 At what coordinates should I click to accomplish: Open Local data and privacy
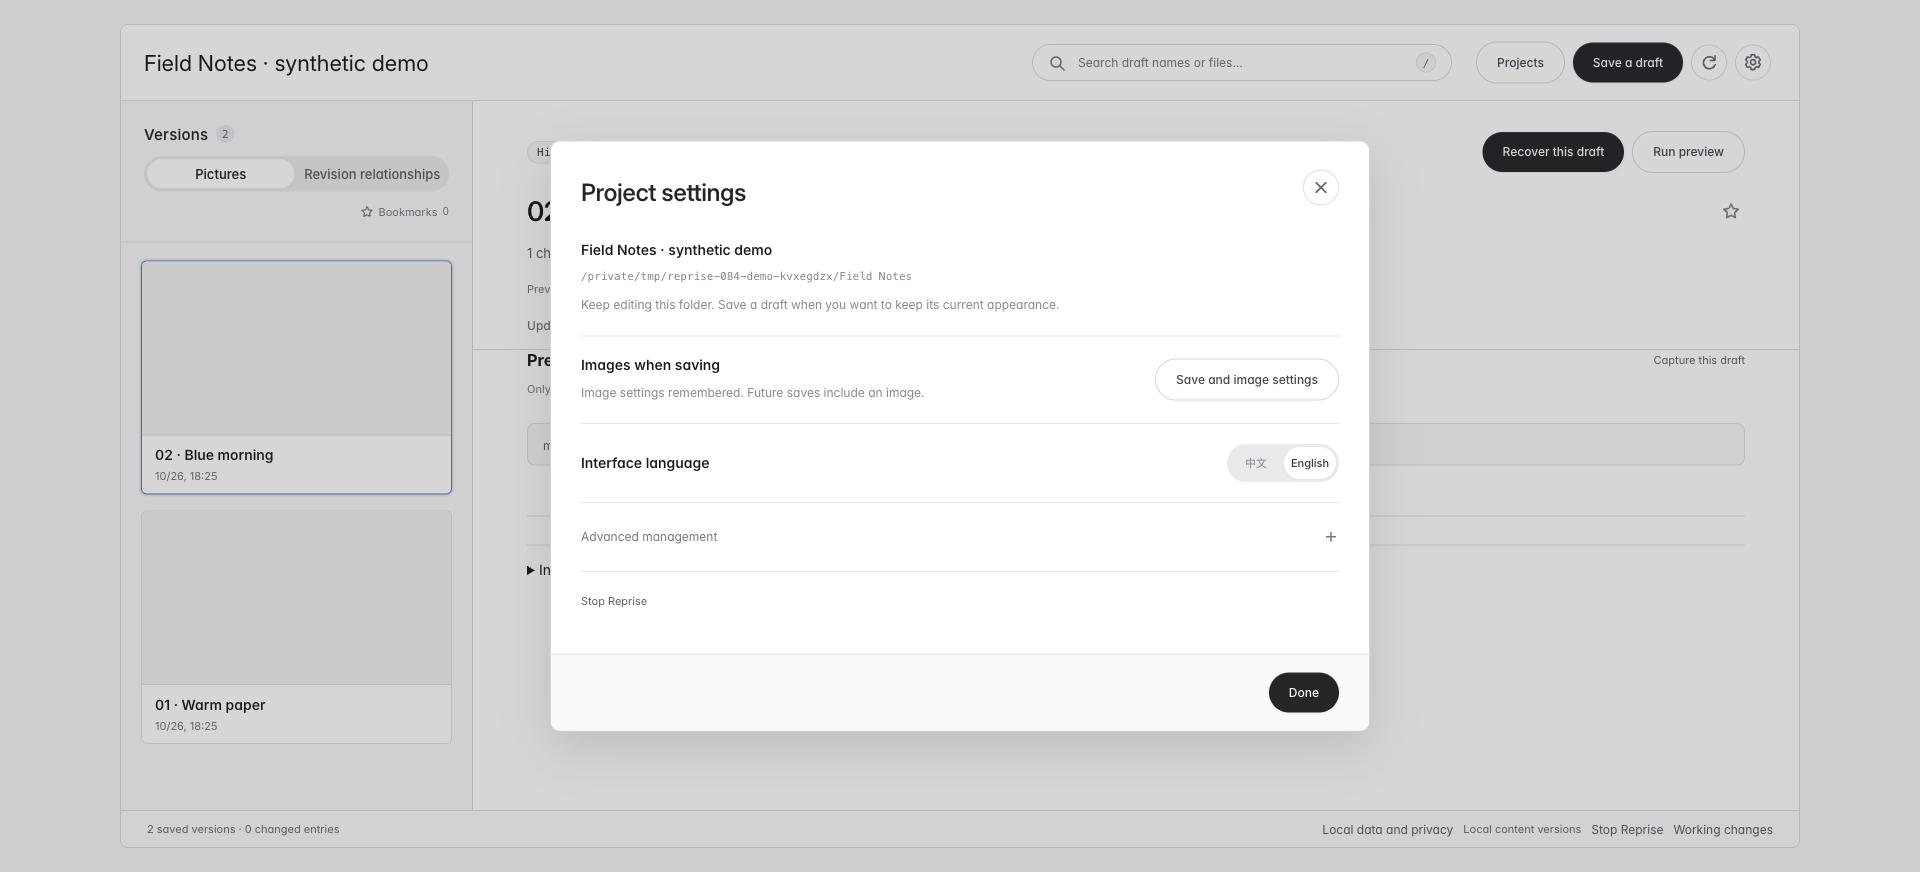point(1387,830)
